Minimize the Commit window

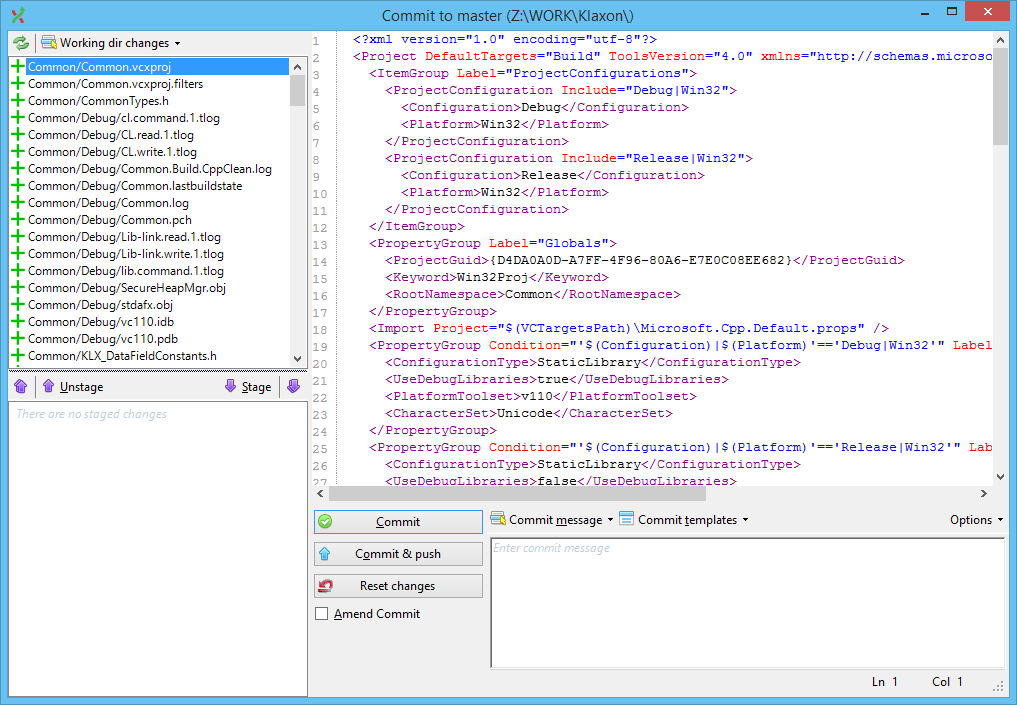(x=926, y=12)
